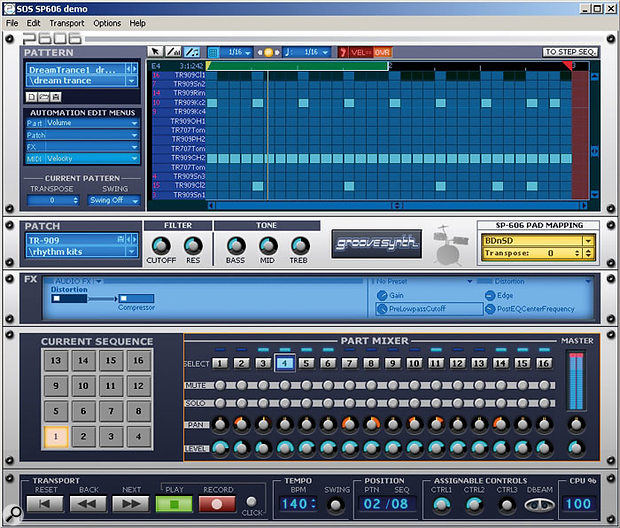620x528 pixels.
Task: Open the No Preset FX dropdown
Action: (469, 281)
